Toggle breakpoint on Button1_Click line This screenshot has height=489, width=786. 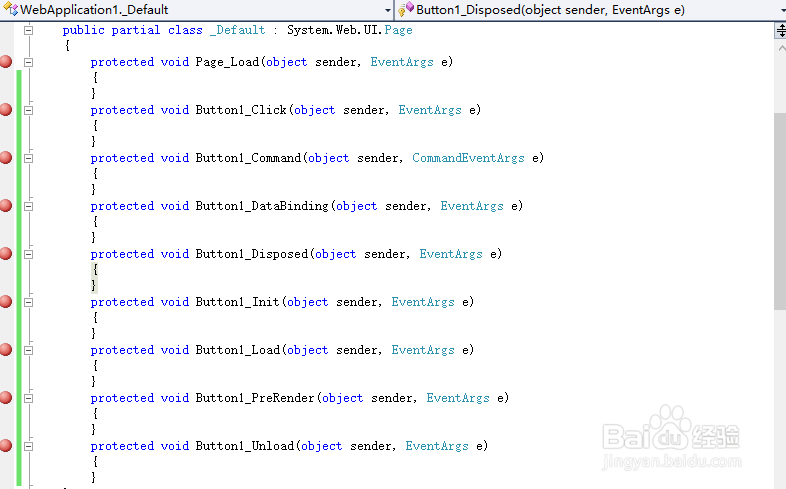pos(6,110)
